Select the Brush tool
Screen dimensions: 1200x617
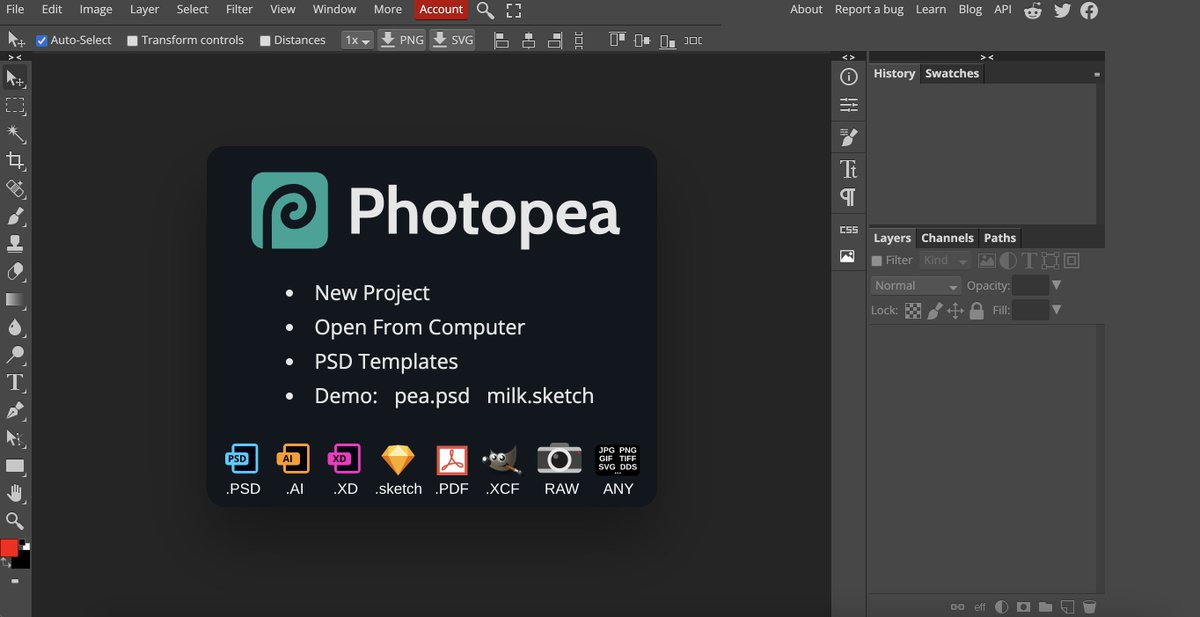tap(15, 216)
